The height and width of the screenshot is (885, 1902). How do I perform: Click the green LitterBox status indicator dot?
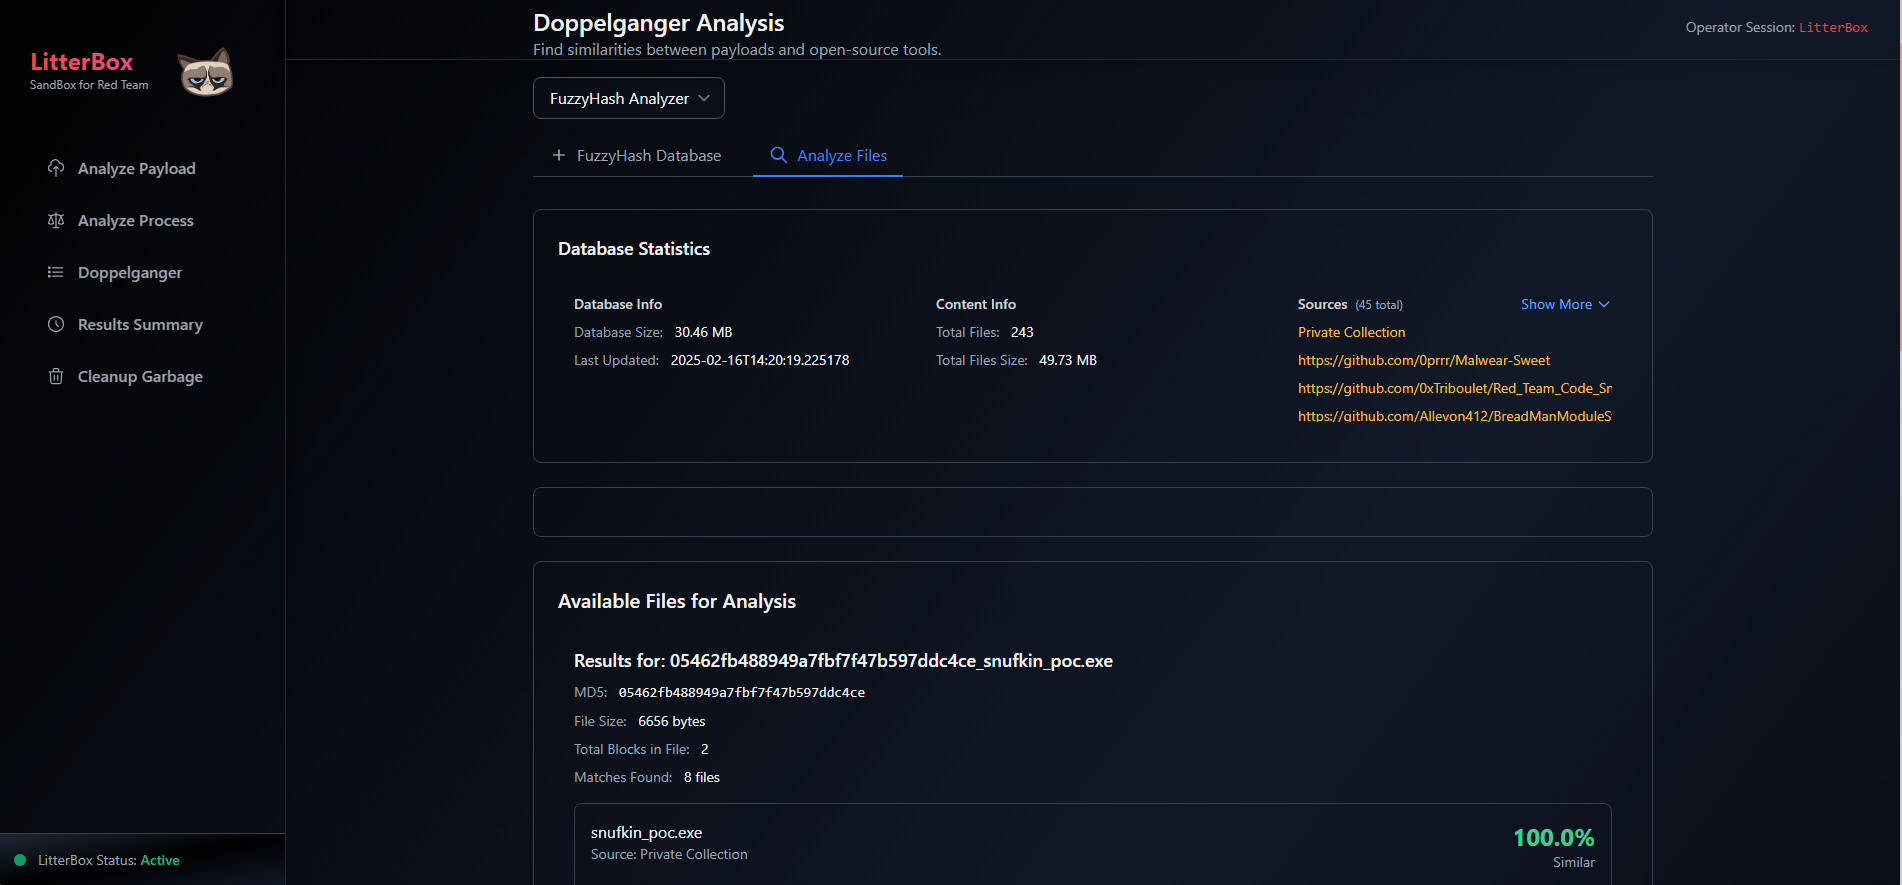(x=20, y=860)
